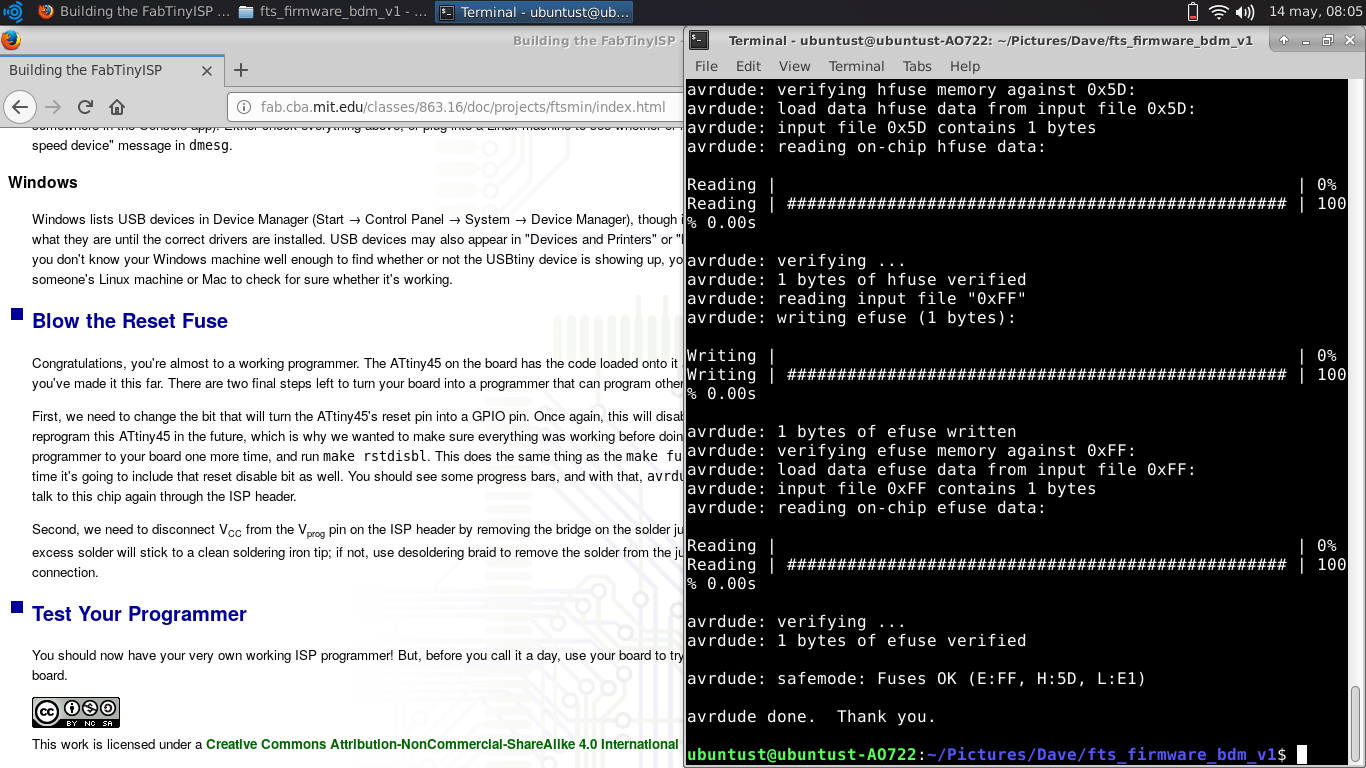Screen dimensions: 1366x768
Task: Click the 'reading input file "0xFF"' line
Action: (x=856, y=298)
